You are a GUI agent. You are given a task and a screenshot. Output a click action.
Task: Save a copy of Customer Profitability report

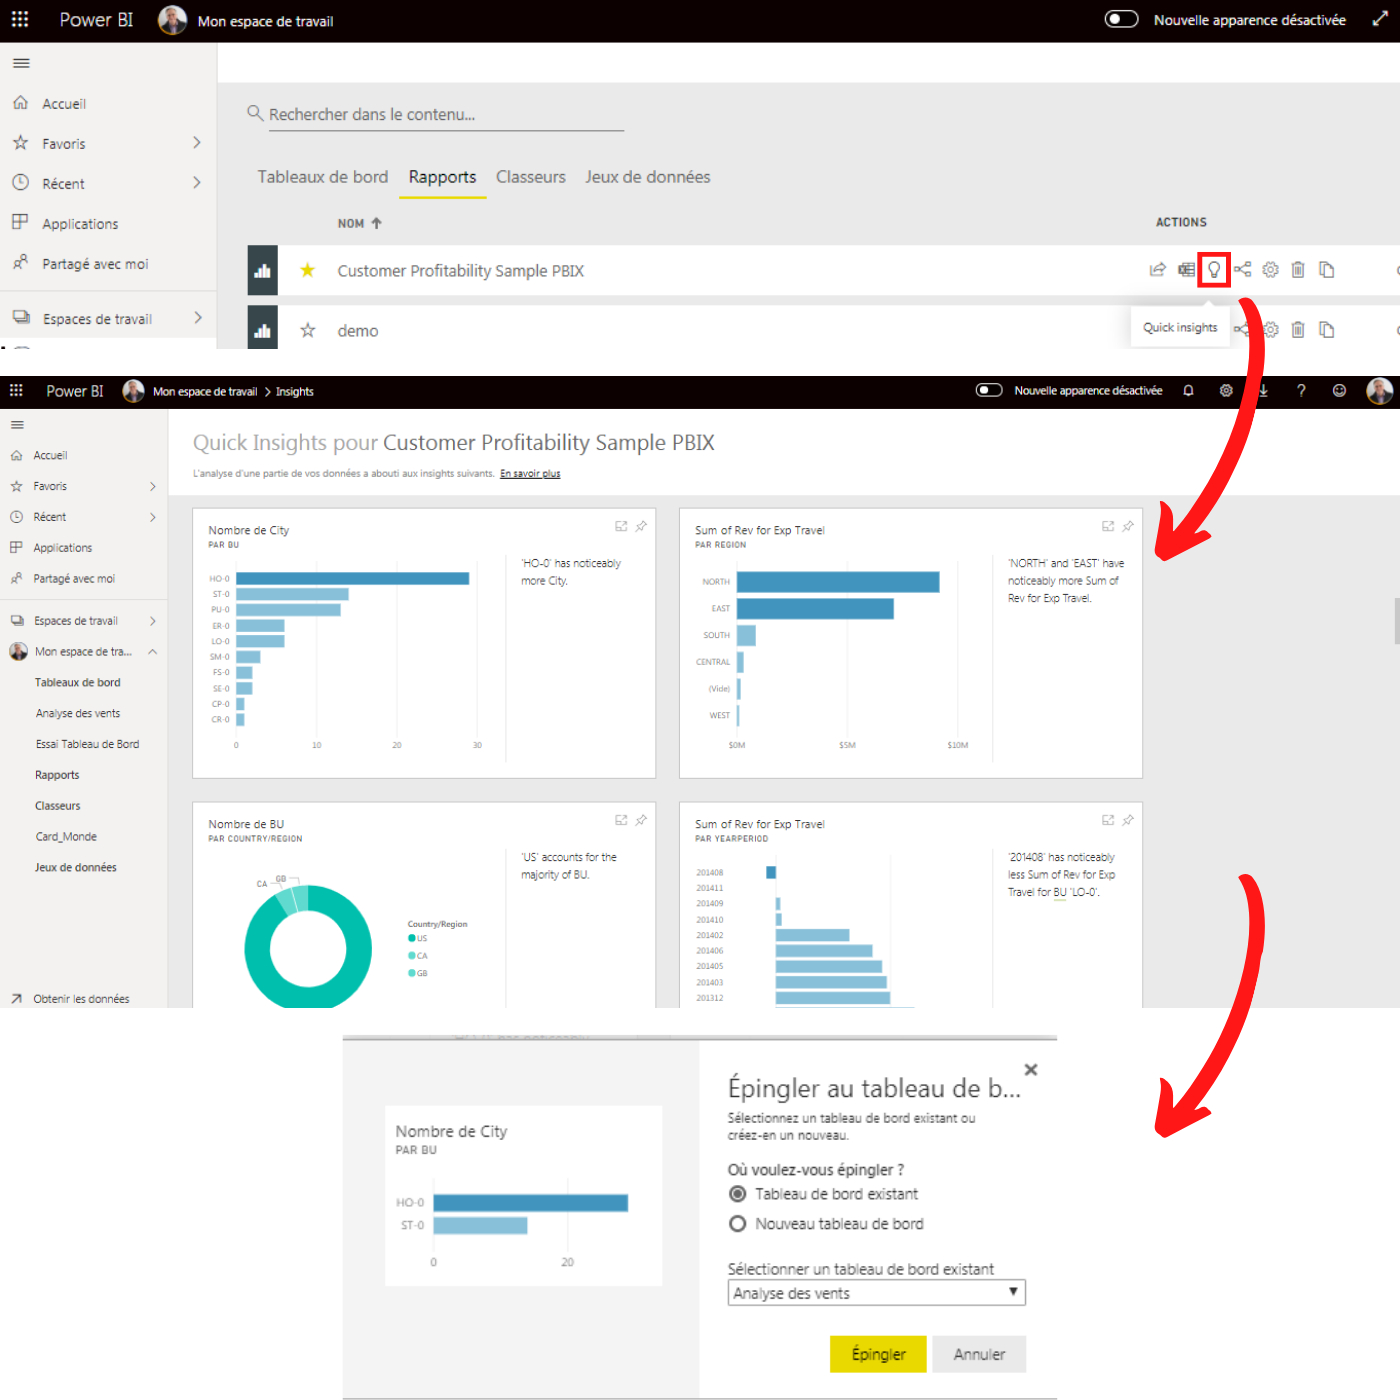pos(1327,270)
